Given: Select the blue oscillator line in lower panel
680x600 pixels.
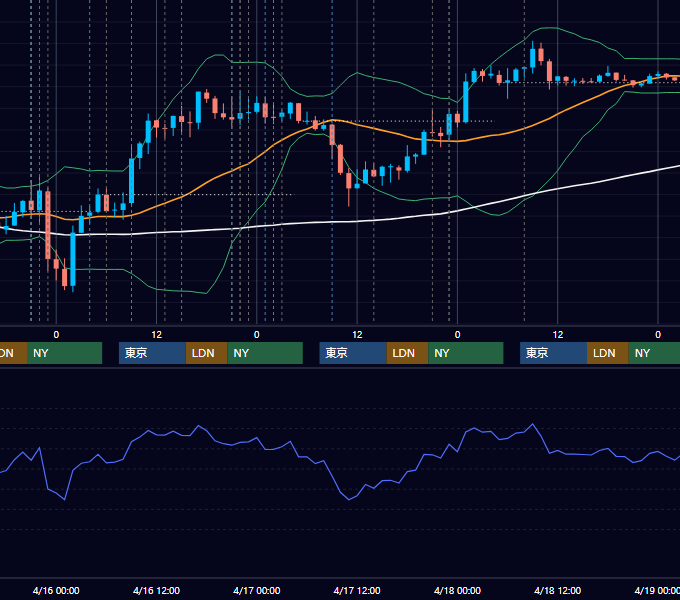Looking at the screenshot, I should point(330,473).
